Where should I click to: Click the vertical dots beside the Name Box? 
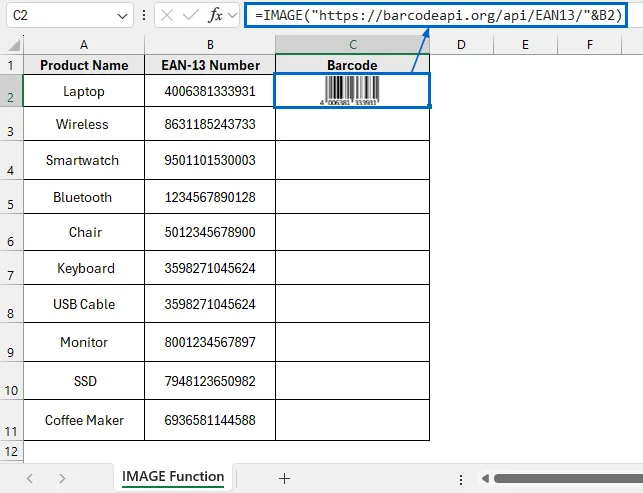pyautogui.click(x=144, y=16)
